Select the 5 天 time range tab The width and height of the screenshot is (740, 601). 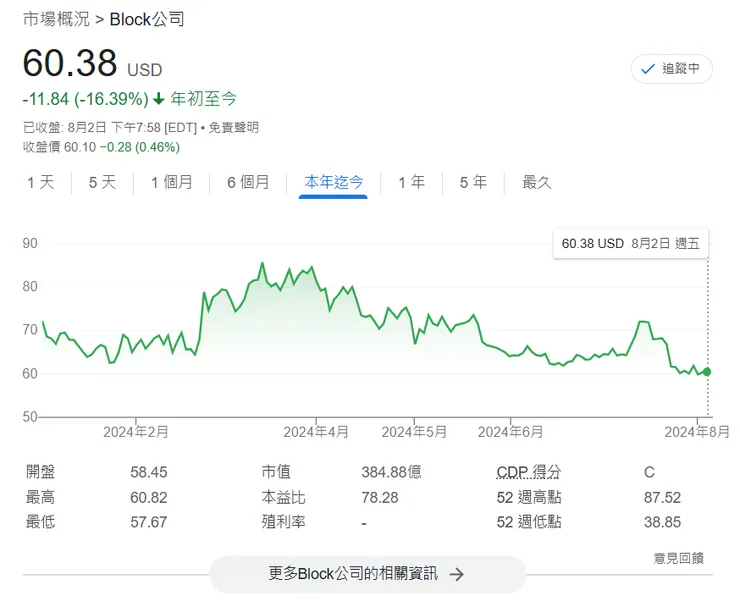(x=102, y=182)
